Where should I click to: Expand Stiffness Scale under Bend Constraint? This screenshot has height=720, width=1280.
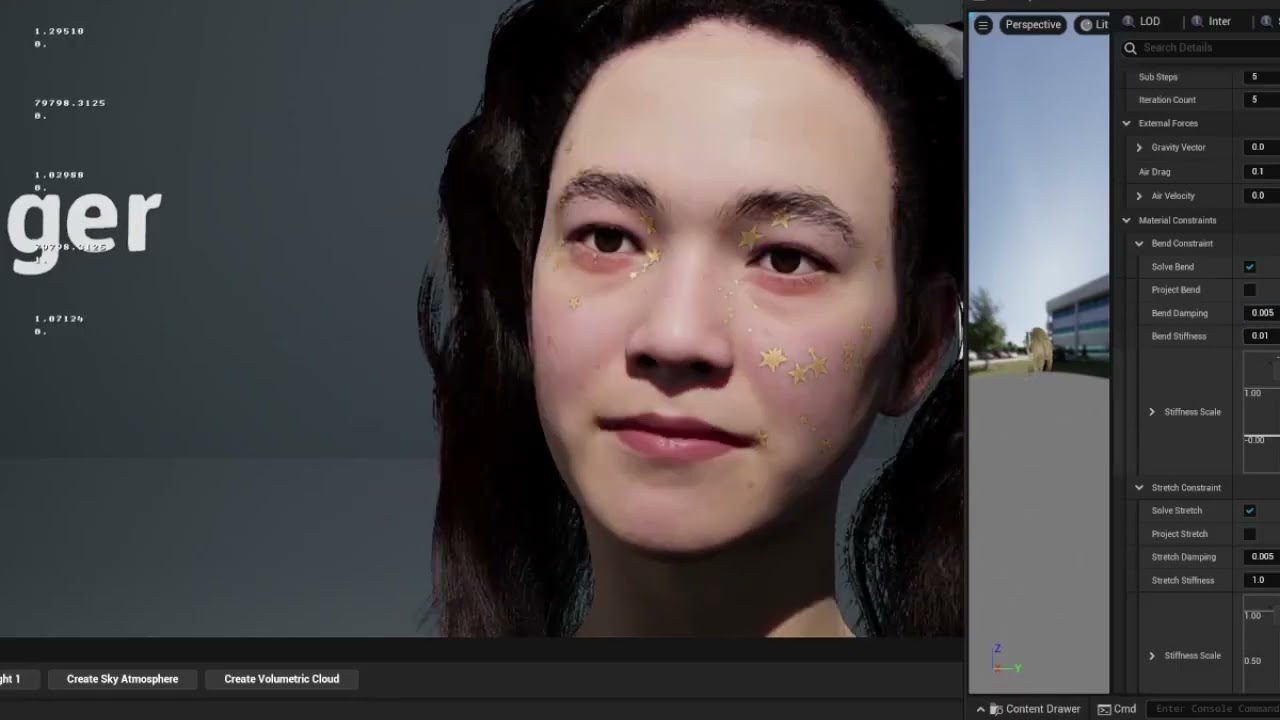1152,412
